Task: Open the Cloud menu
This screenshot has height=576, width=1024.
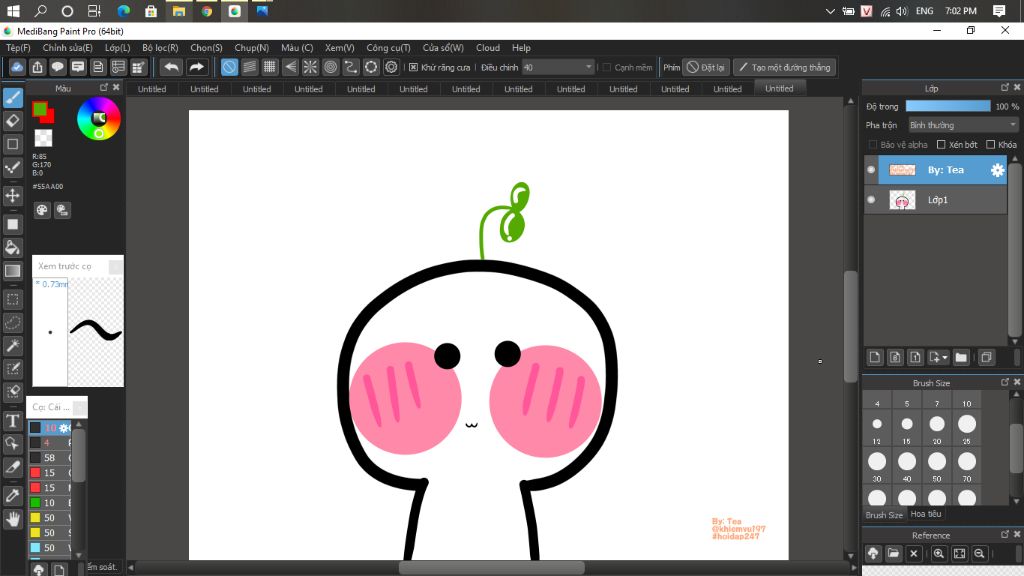Action: click(x=488, y=48)
